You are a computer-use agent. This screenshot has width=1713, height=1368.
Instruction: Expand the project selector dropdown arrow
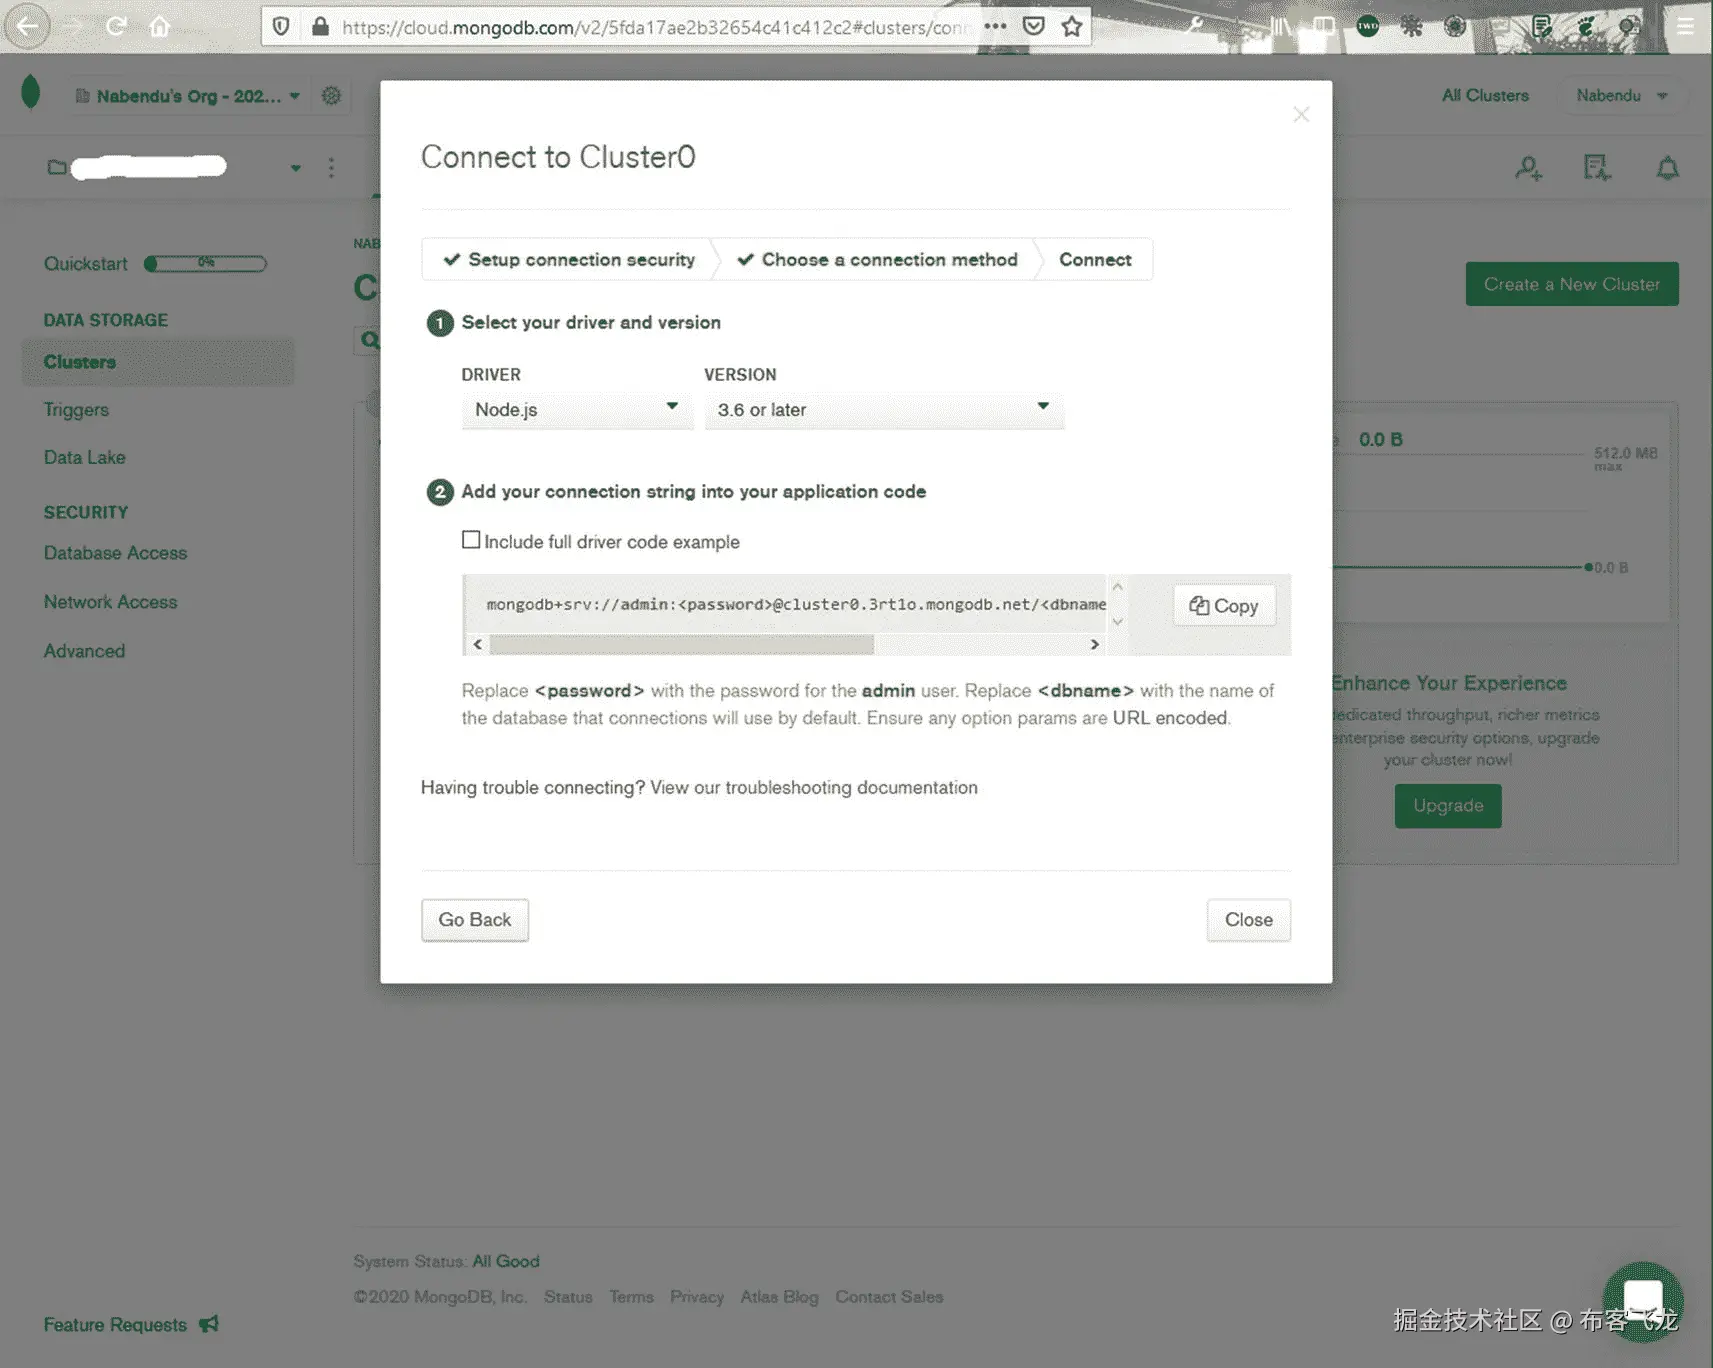pyautogui.click(x=296, y=168)
